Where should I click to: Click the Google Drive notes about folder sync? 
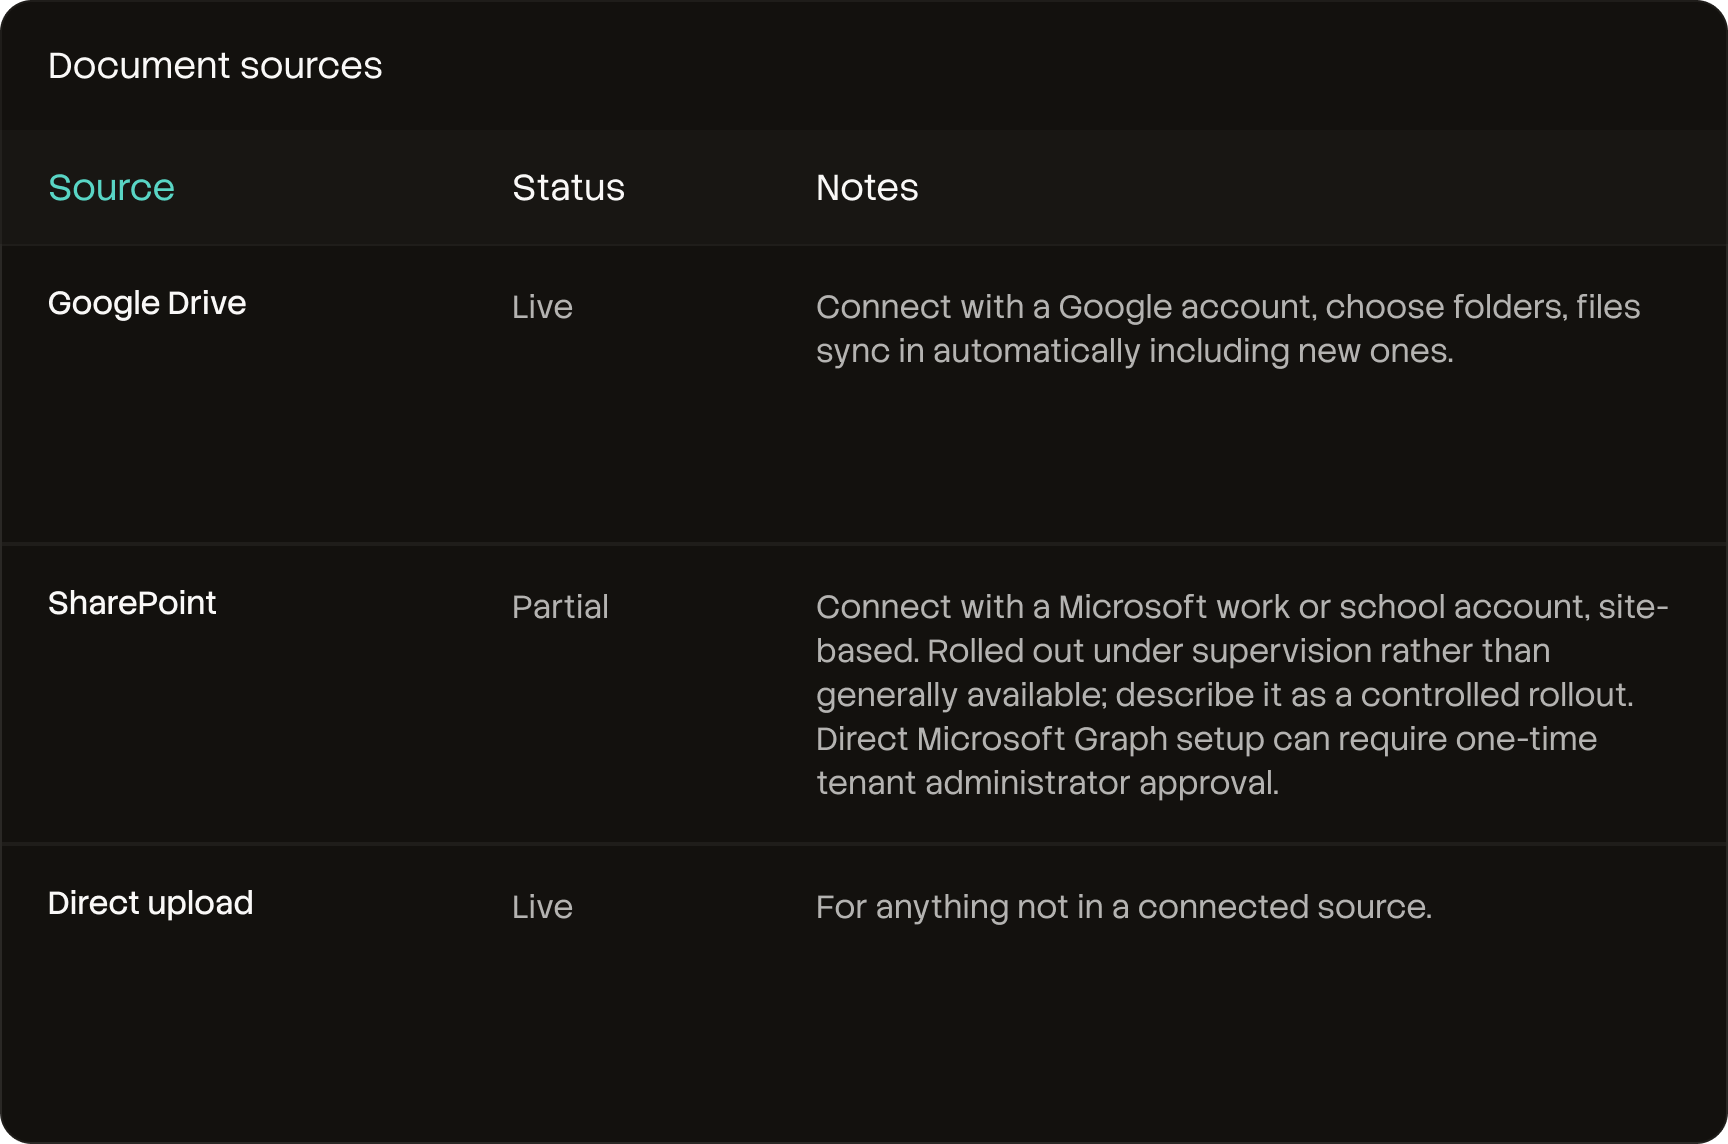(1228, 329)
